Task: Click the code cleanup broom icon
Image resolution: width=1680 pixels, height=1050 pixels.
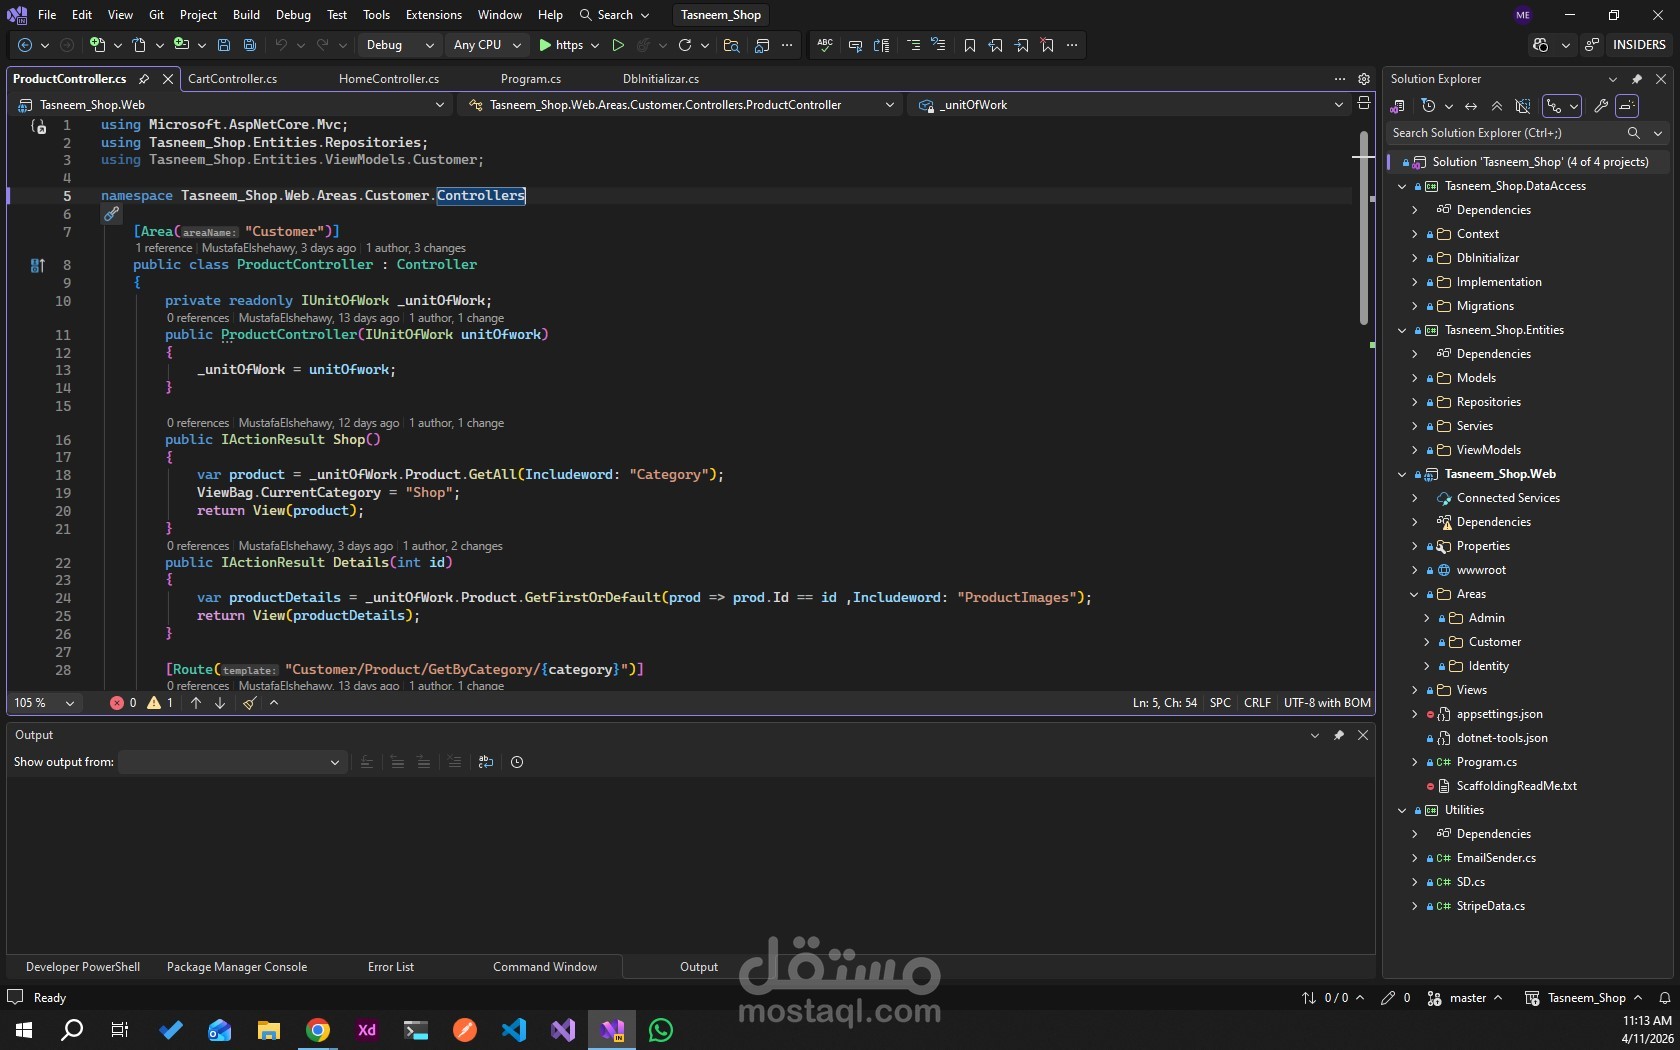Action: tap(249, 703)
